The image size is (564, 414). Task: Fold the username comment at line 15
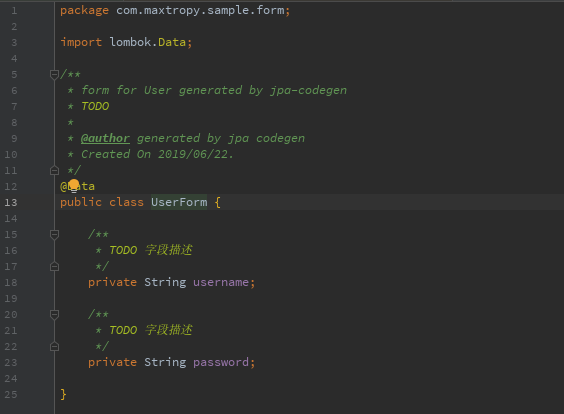click(54, 235)
